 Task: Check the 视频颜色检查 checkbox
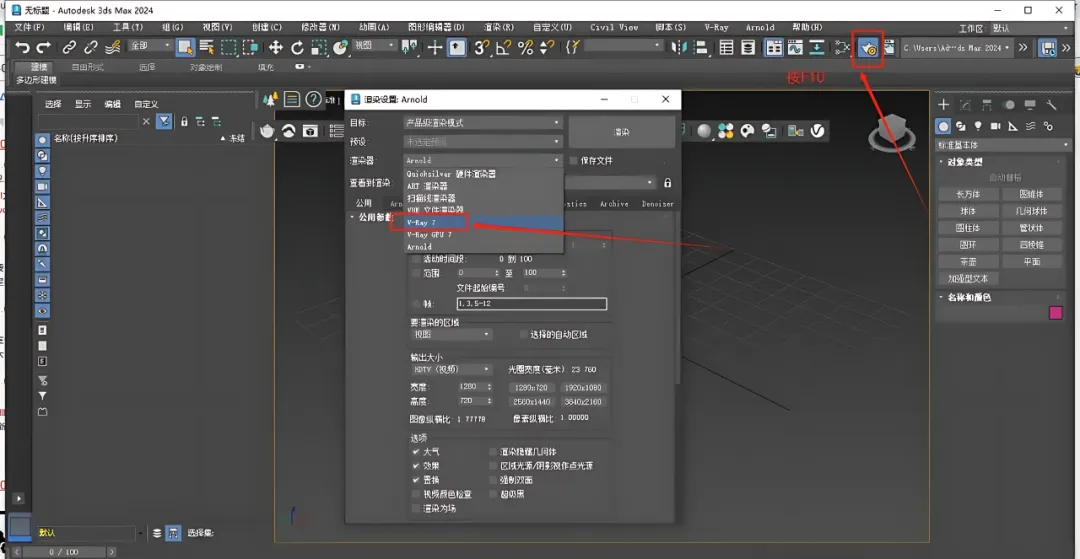[415, 494]
